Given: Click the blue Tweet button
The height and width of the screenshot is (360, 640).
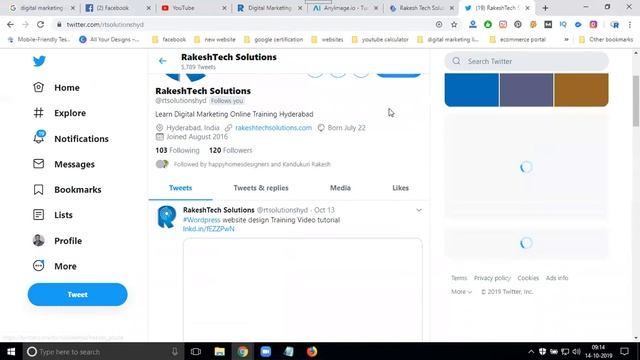Looking at the screenshot, I should (x=78, y=294).
